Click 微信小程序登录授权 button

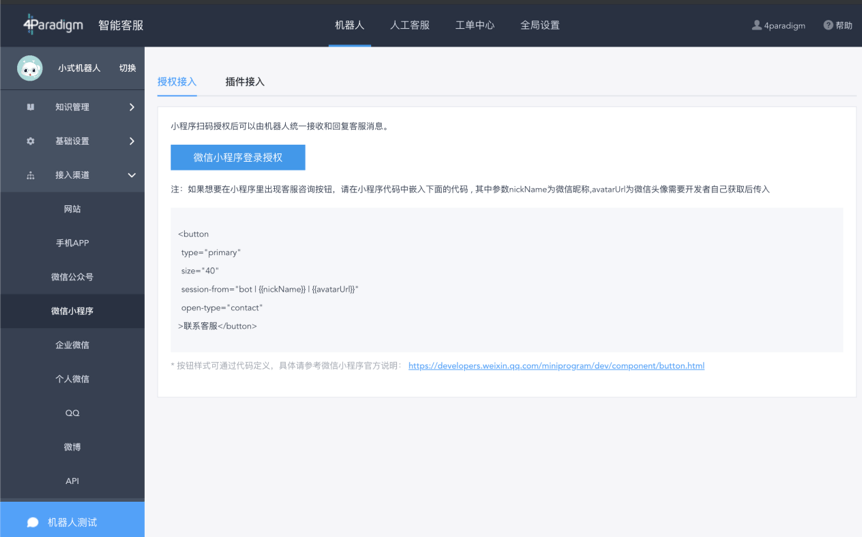point(238,158)
